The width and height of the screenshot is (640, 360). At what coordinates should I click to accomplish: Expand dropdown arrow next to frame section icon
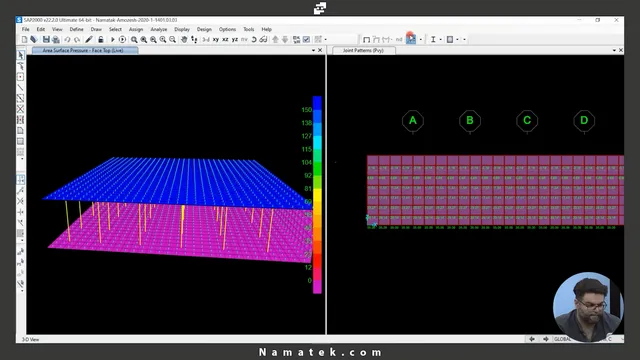[440, 40]
